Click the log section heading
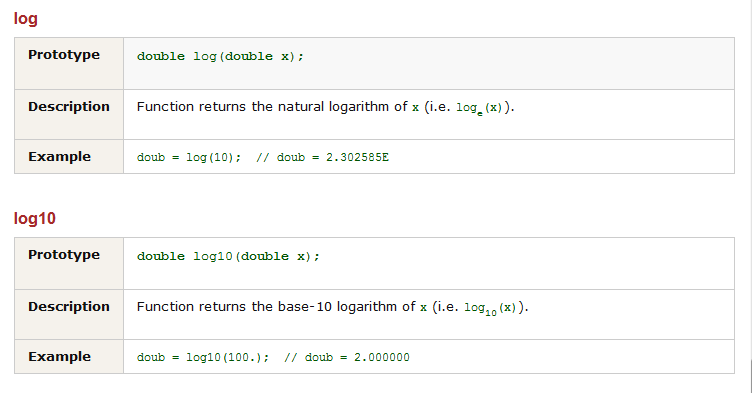 pyautogui.click(x=25, y=19)
